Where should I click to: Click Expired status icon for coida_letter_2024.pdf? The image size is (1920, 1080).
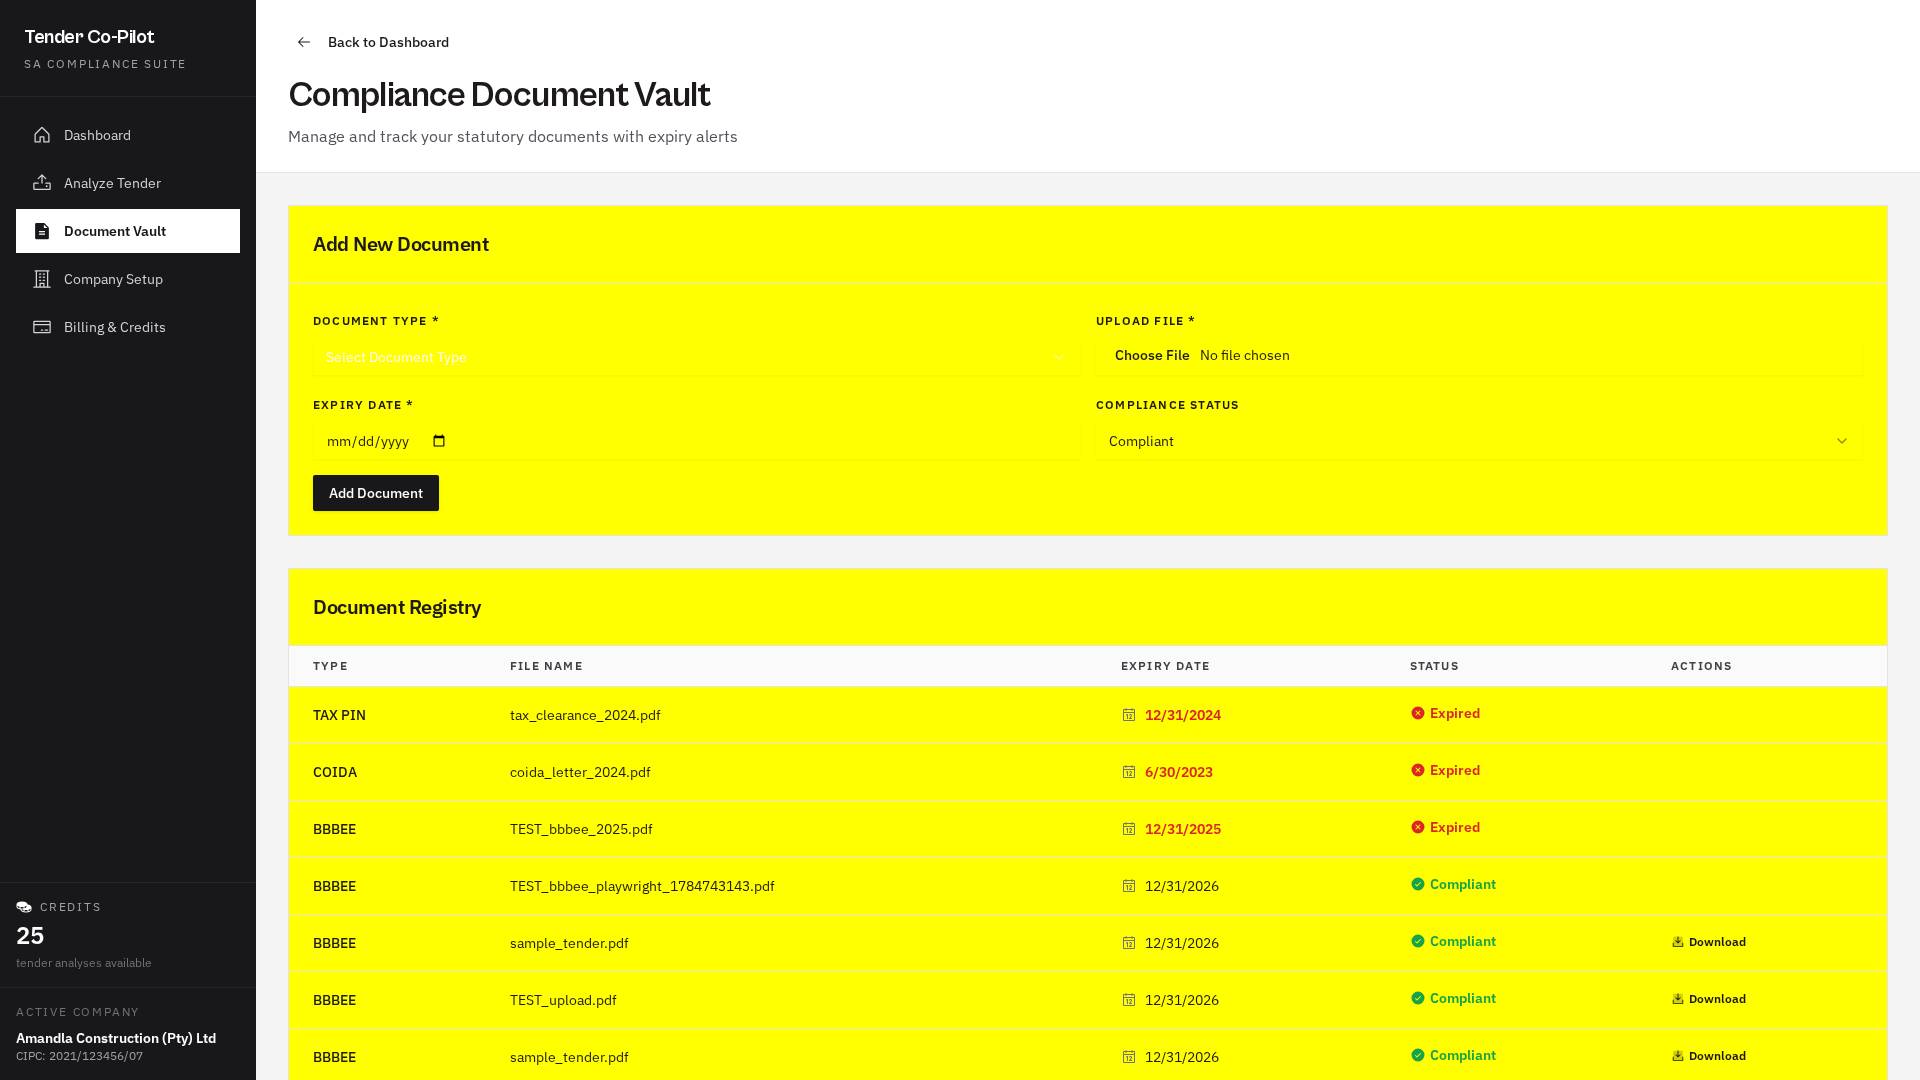[x=1417, y=770]
